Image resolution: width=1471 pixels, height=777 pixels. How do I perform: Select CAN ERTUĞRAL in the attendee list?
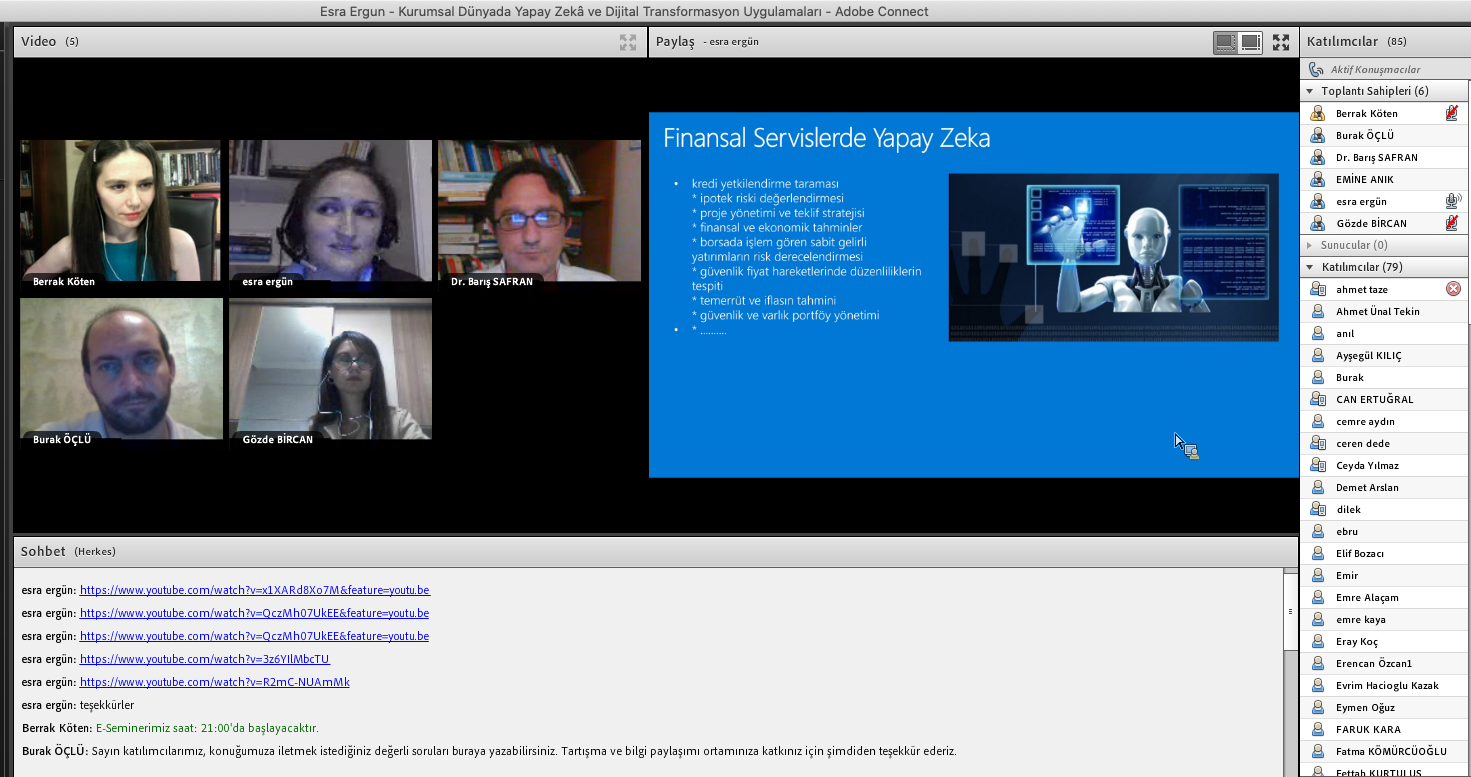1374,399
